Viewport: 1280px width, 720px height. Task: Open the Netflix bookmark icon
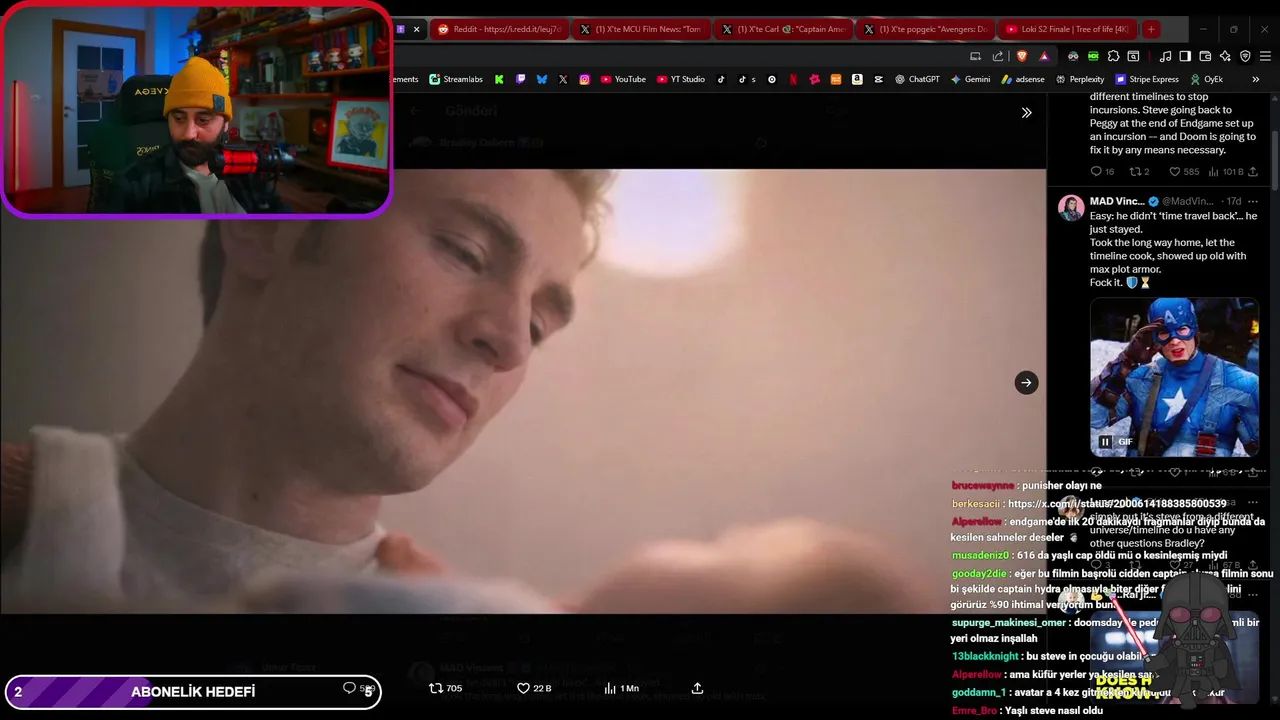tap(793, 79)
